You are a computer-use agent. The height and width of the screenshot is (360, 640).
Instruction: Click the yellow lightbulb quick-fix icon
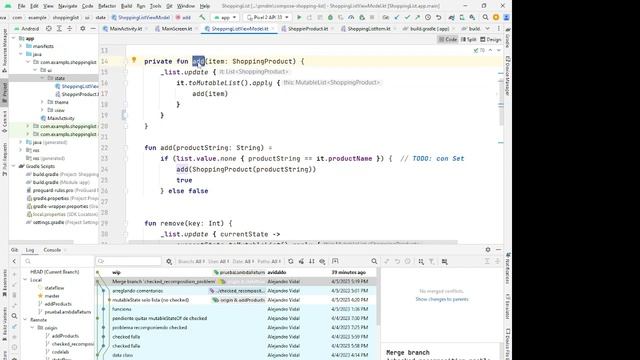click(134, 60)
